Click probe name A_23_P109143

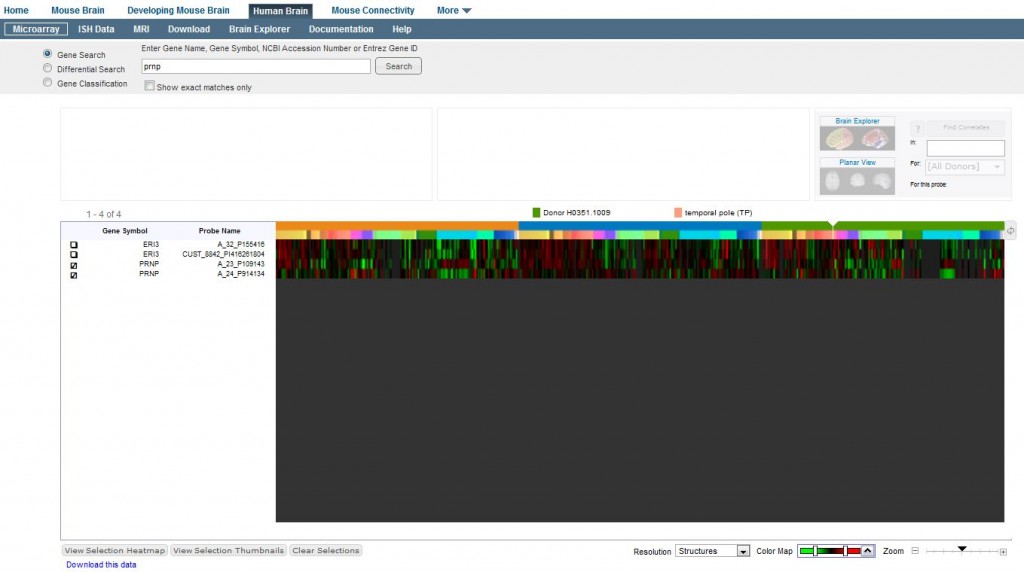tap(241, 264)
